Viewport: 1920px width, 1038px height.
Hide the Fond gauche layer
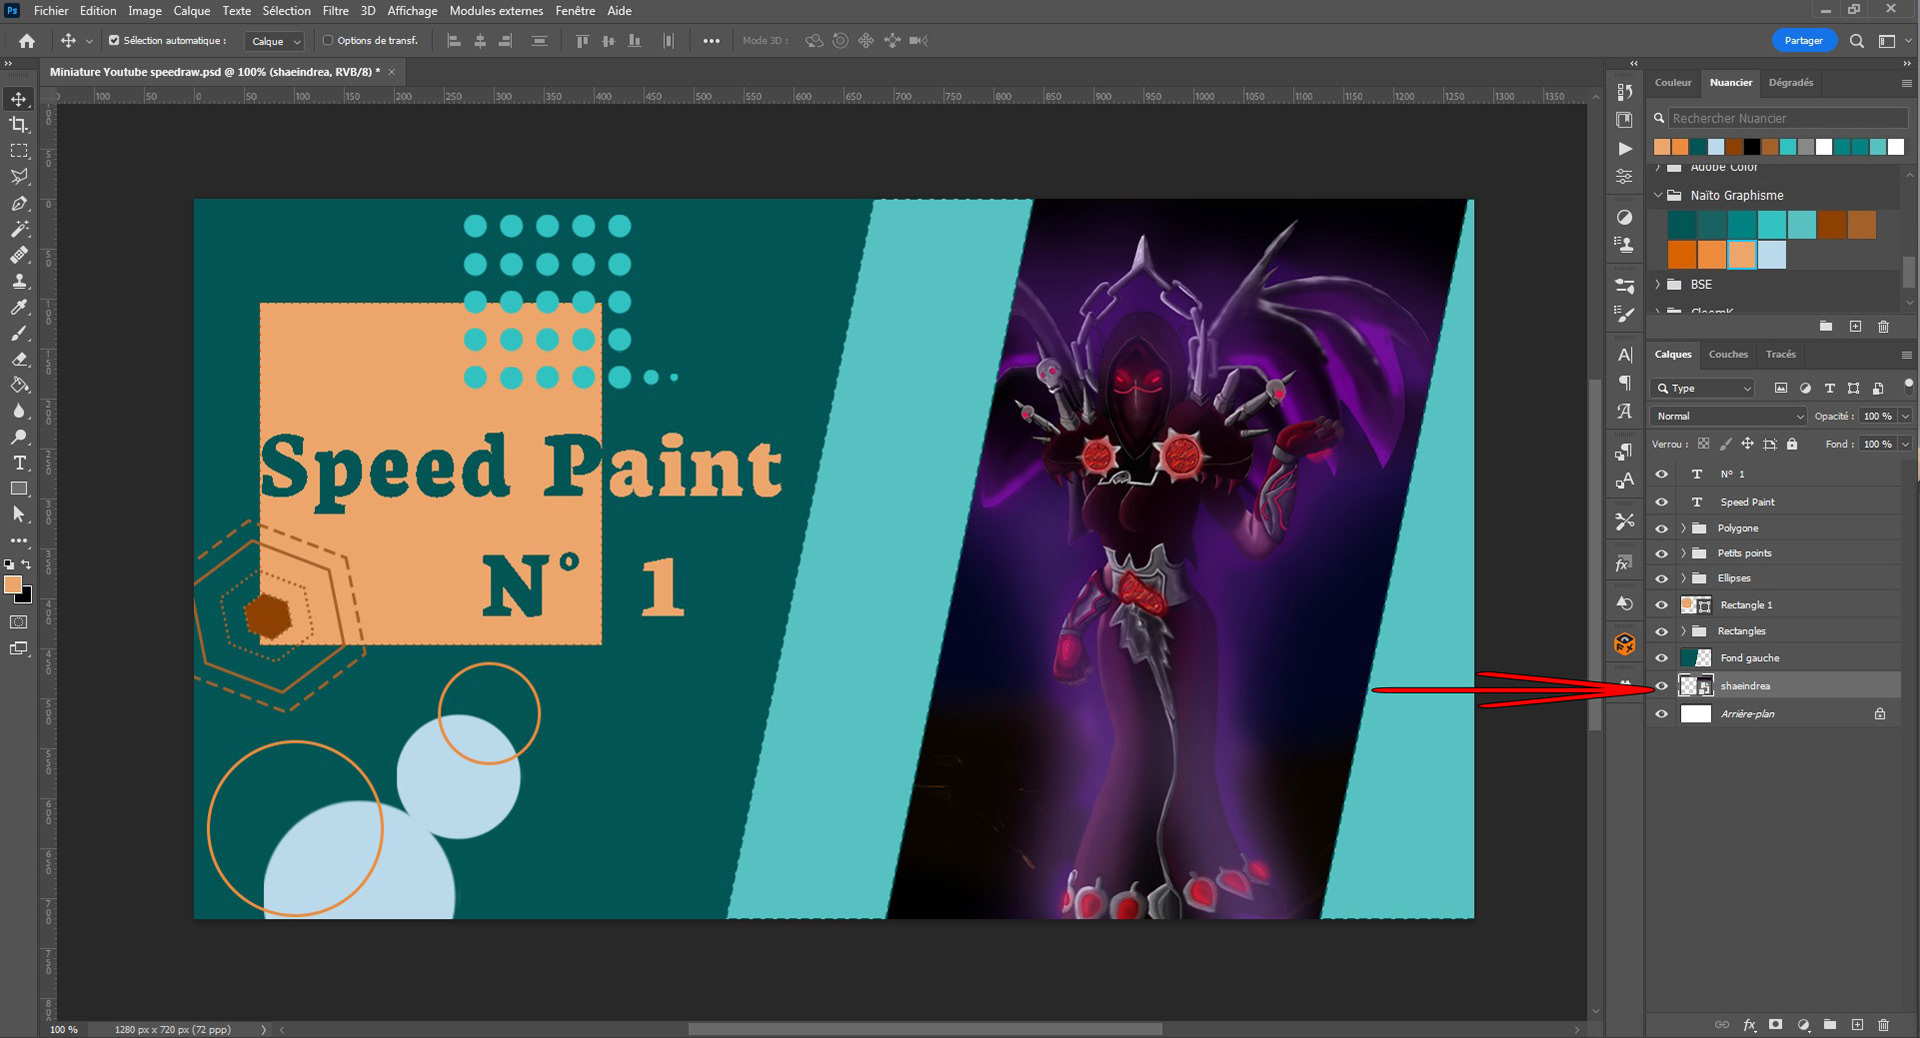tap(1662, 658)
